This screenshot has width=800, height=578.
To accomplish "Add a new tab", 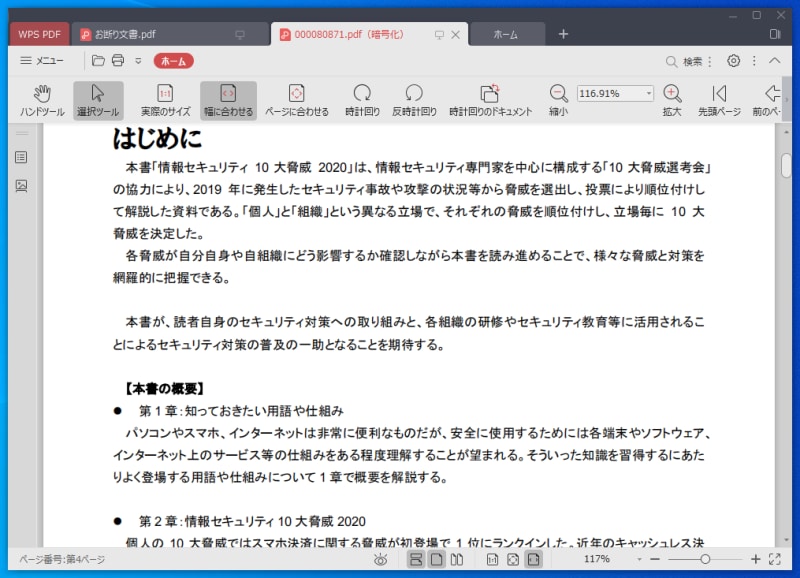I will 563,34.
